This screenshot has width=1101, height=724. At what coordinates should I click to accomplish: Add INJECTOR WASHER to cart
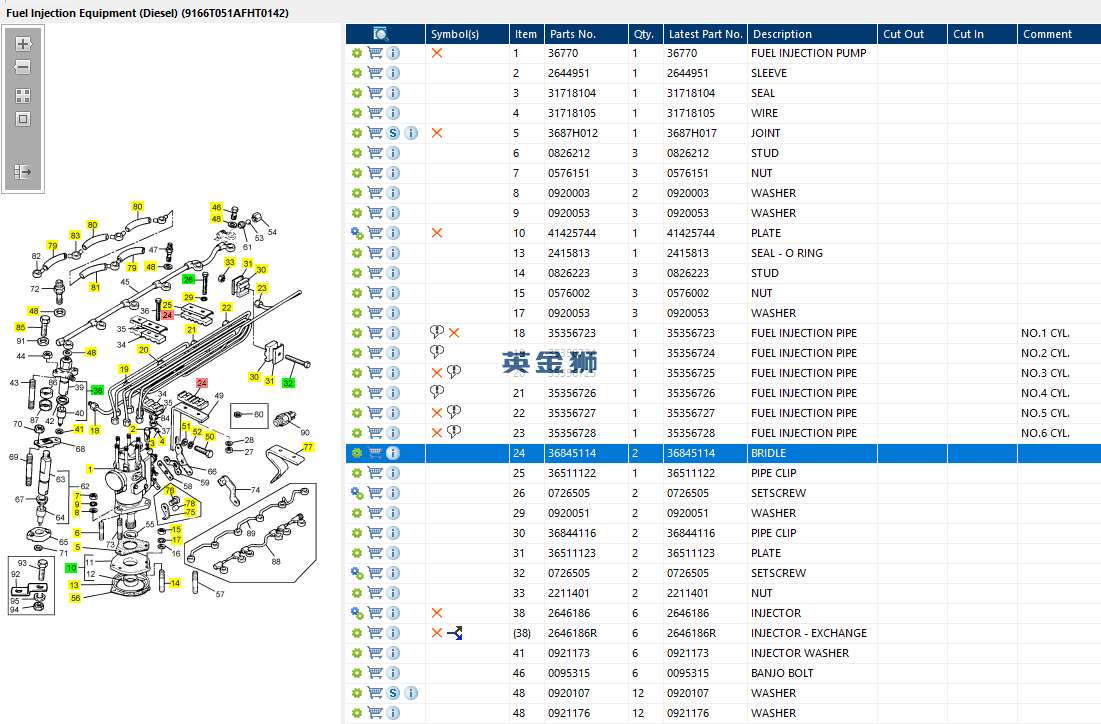375,653
